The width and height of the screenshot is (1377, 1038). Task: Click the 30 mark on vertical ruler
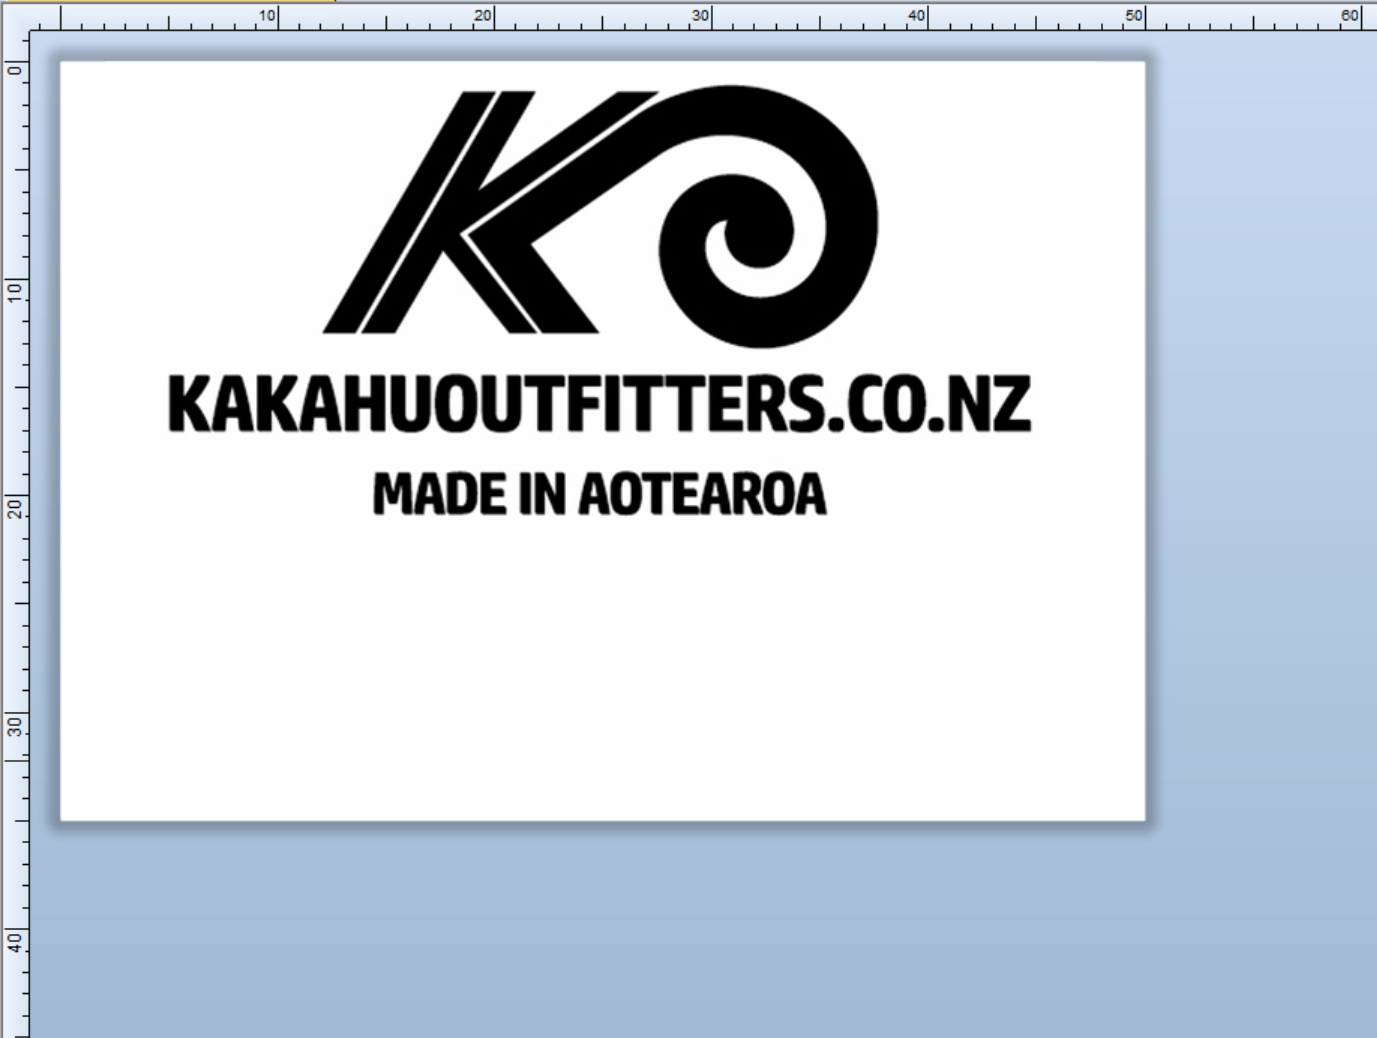coord(14,725)
